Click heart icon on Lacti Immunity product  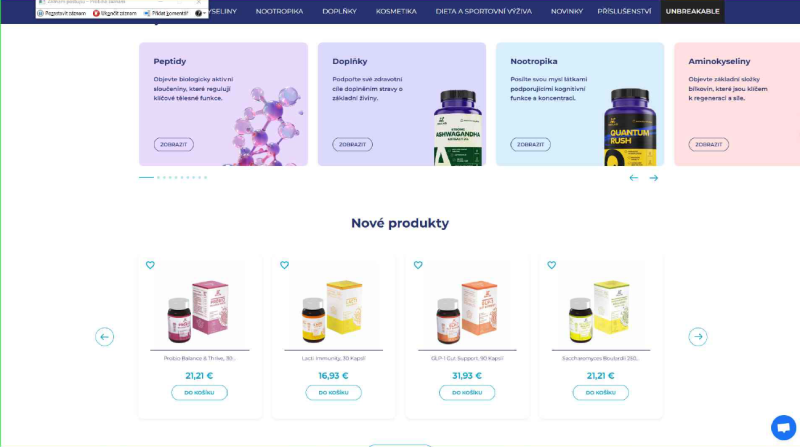pyautogui.click(x=284, y=265)
